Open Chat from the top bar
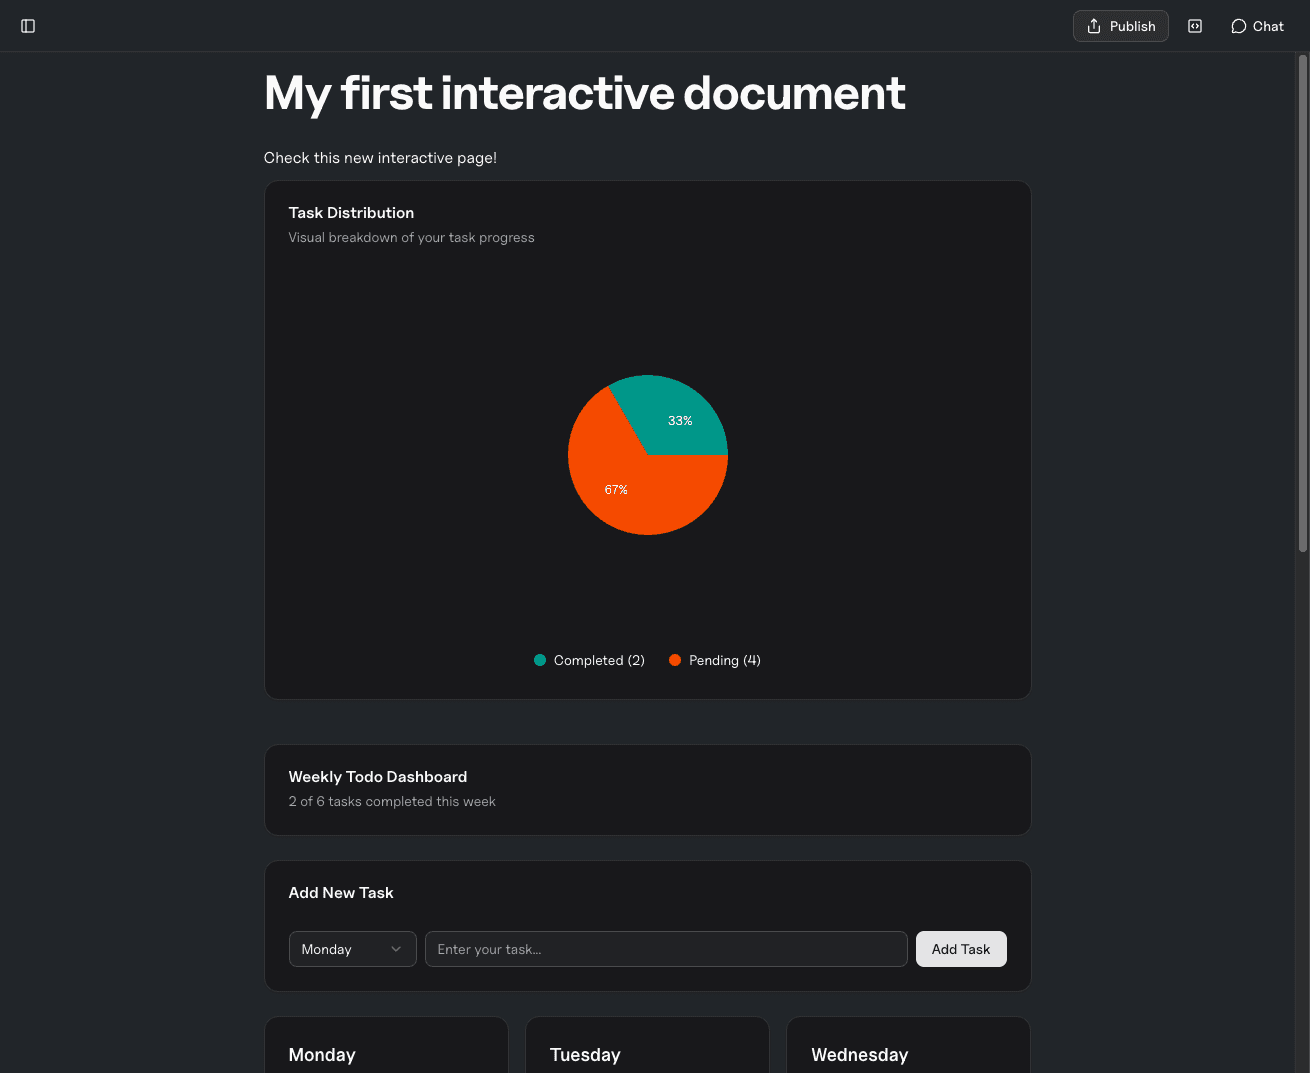 point(1256,25)
